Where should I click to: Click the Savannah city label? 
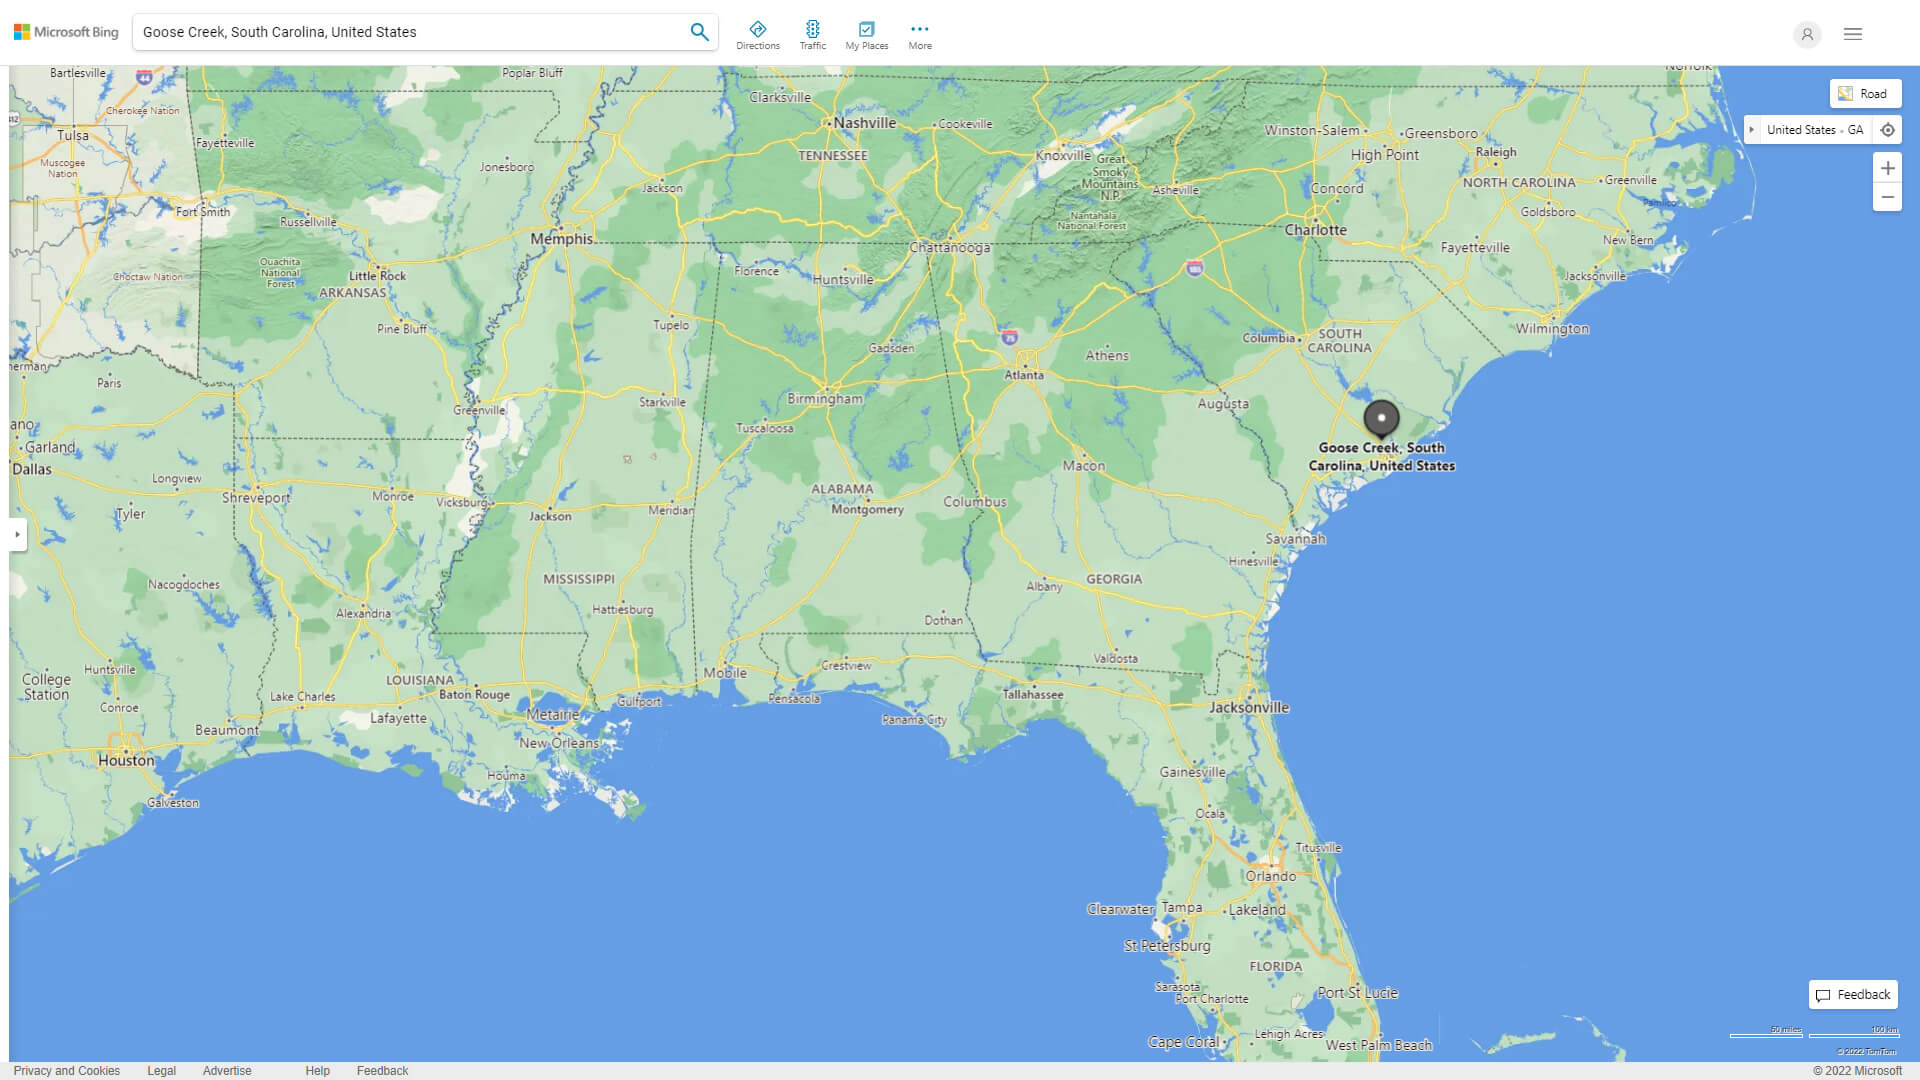click(1295, 539)
